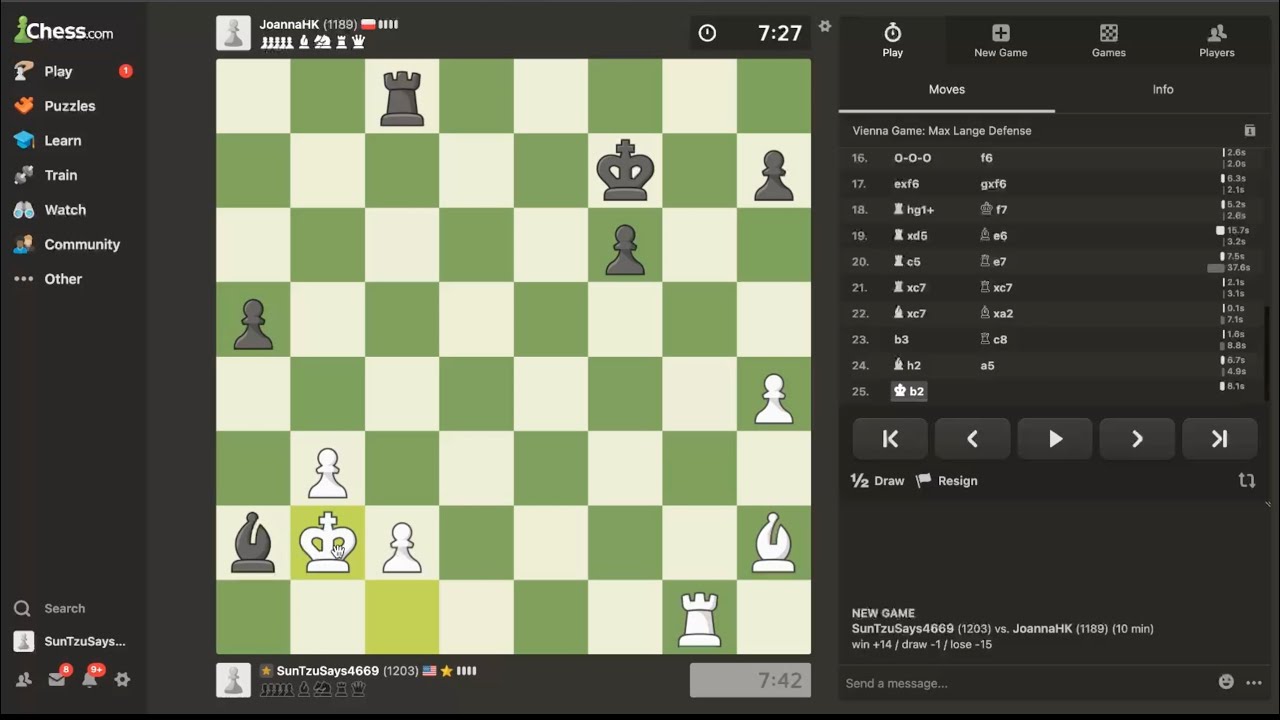Switch to the Players tab
The height and width of the screenshot is (720, 1280).
point(1217,41)
